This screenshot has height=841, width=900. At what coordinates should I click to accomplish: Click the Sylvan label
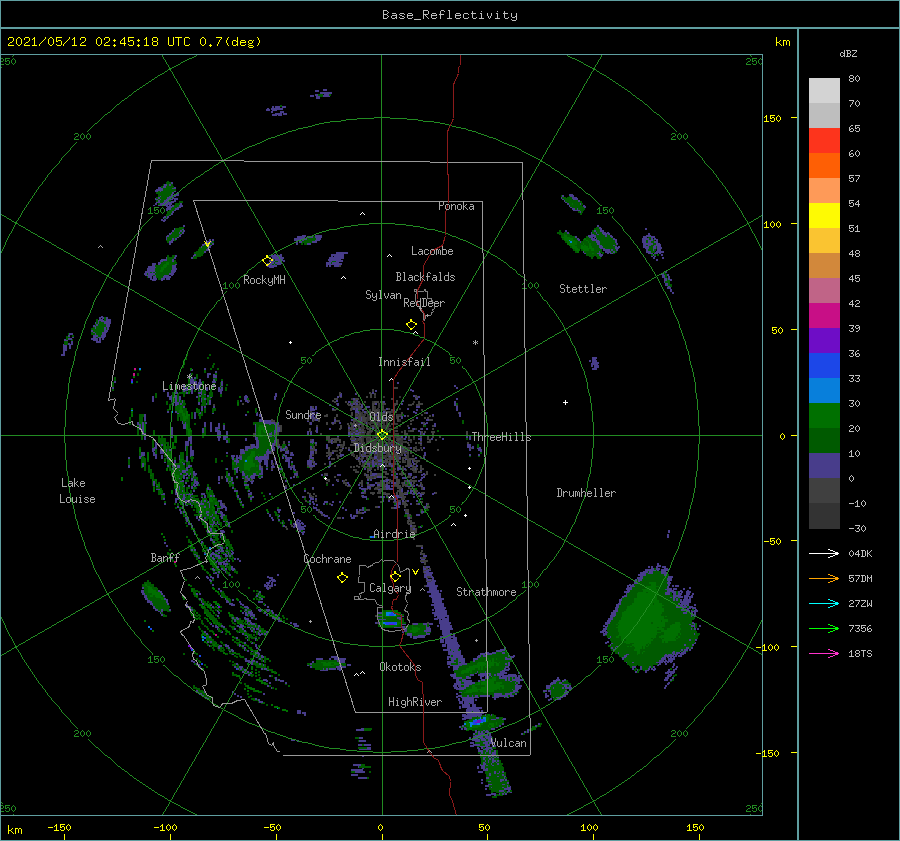[383, 295]
